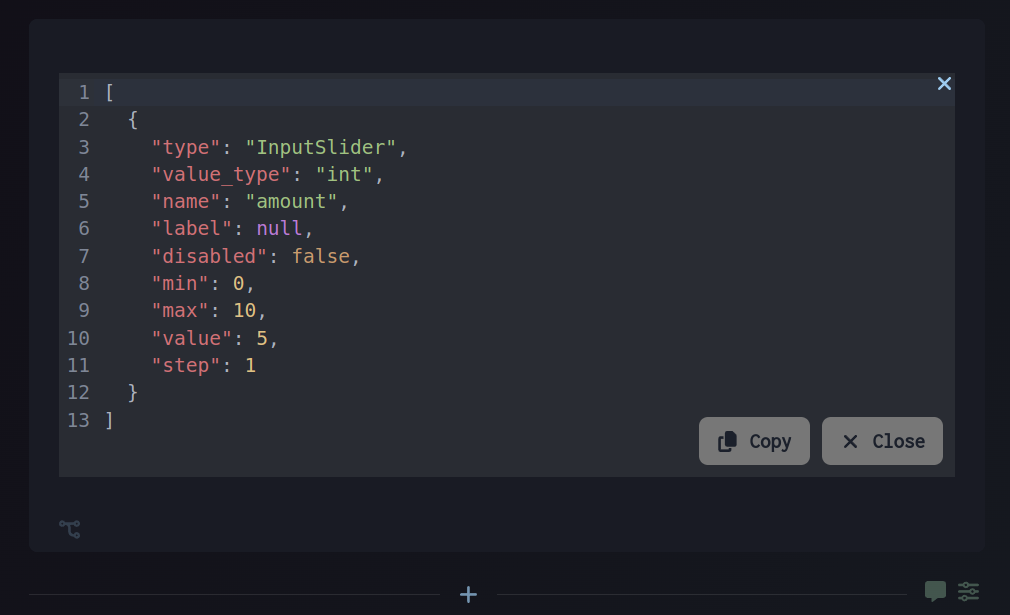Click the "type" key on line 3
Screen dimensions: 1010x615
point(186,147)
